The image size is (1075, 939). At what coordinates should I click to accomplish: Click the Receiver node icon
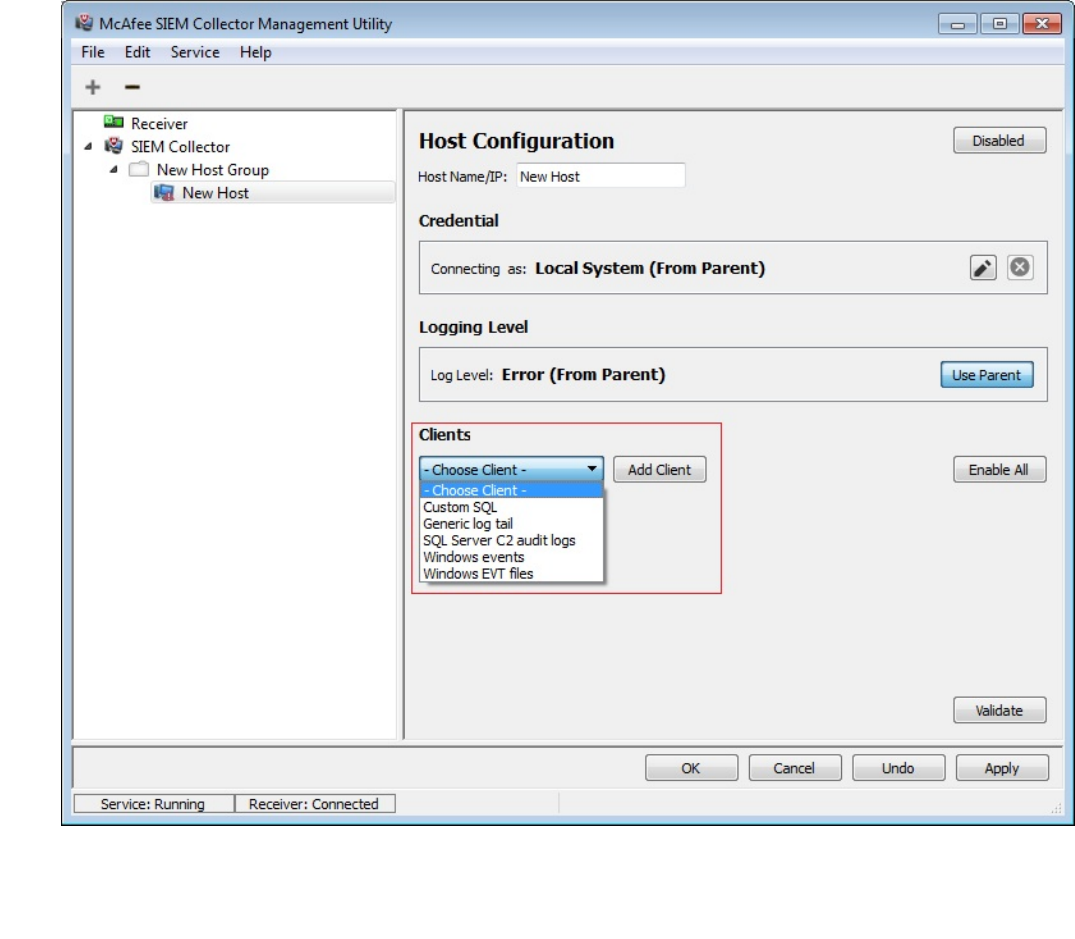pos(114,123)
